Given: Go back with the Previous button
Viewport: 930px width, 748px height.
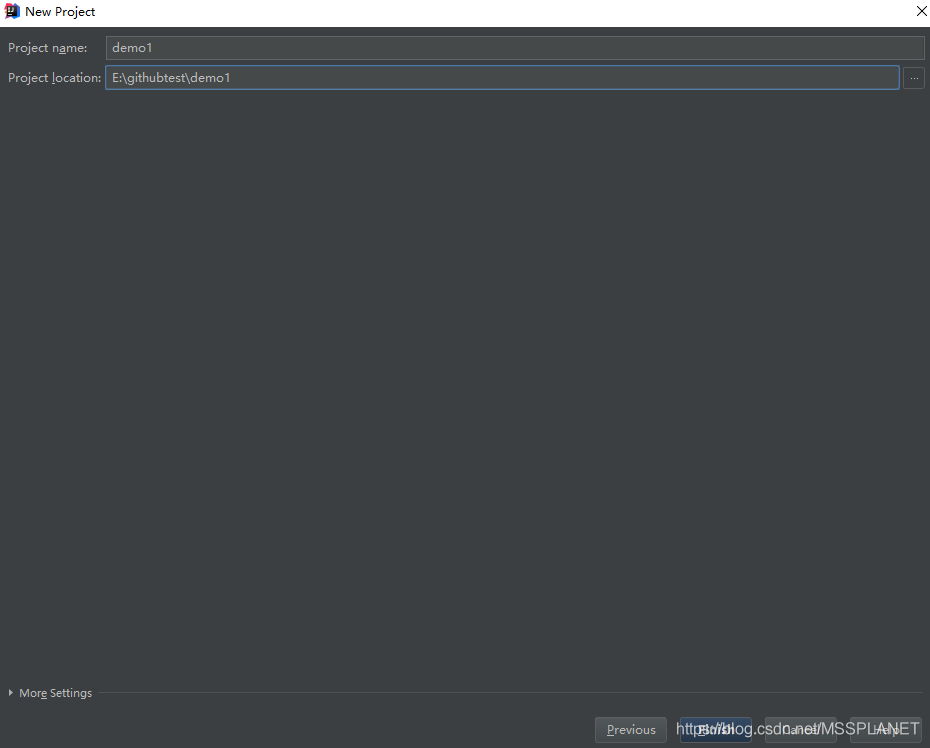Looking at the screenshot, I should (631, 730).
